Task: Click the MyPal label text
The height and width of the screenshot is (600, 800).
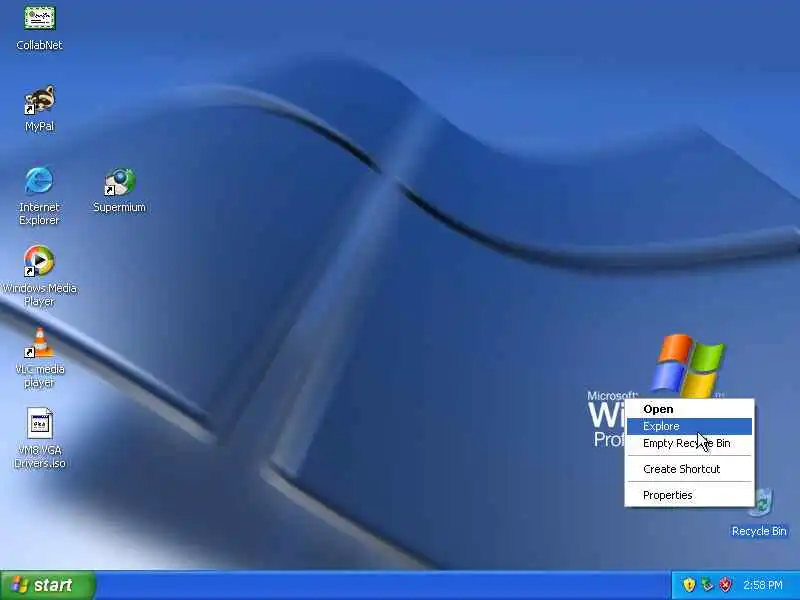Action: 39,127
